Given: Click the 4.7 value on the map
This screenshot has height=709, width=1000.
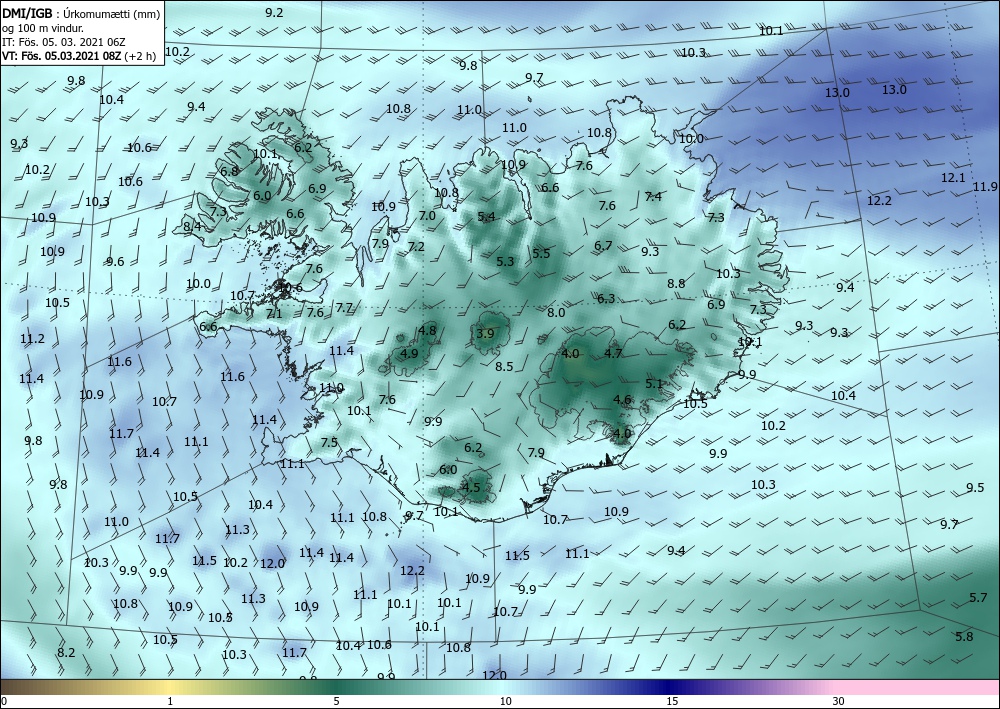Looking at the screenshot, I should [613, 353].
